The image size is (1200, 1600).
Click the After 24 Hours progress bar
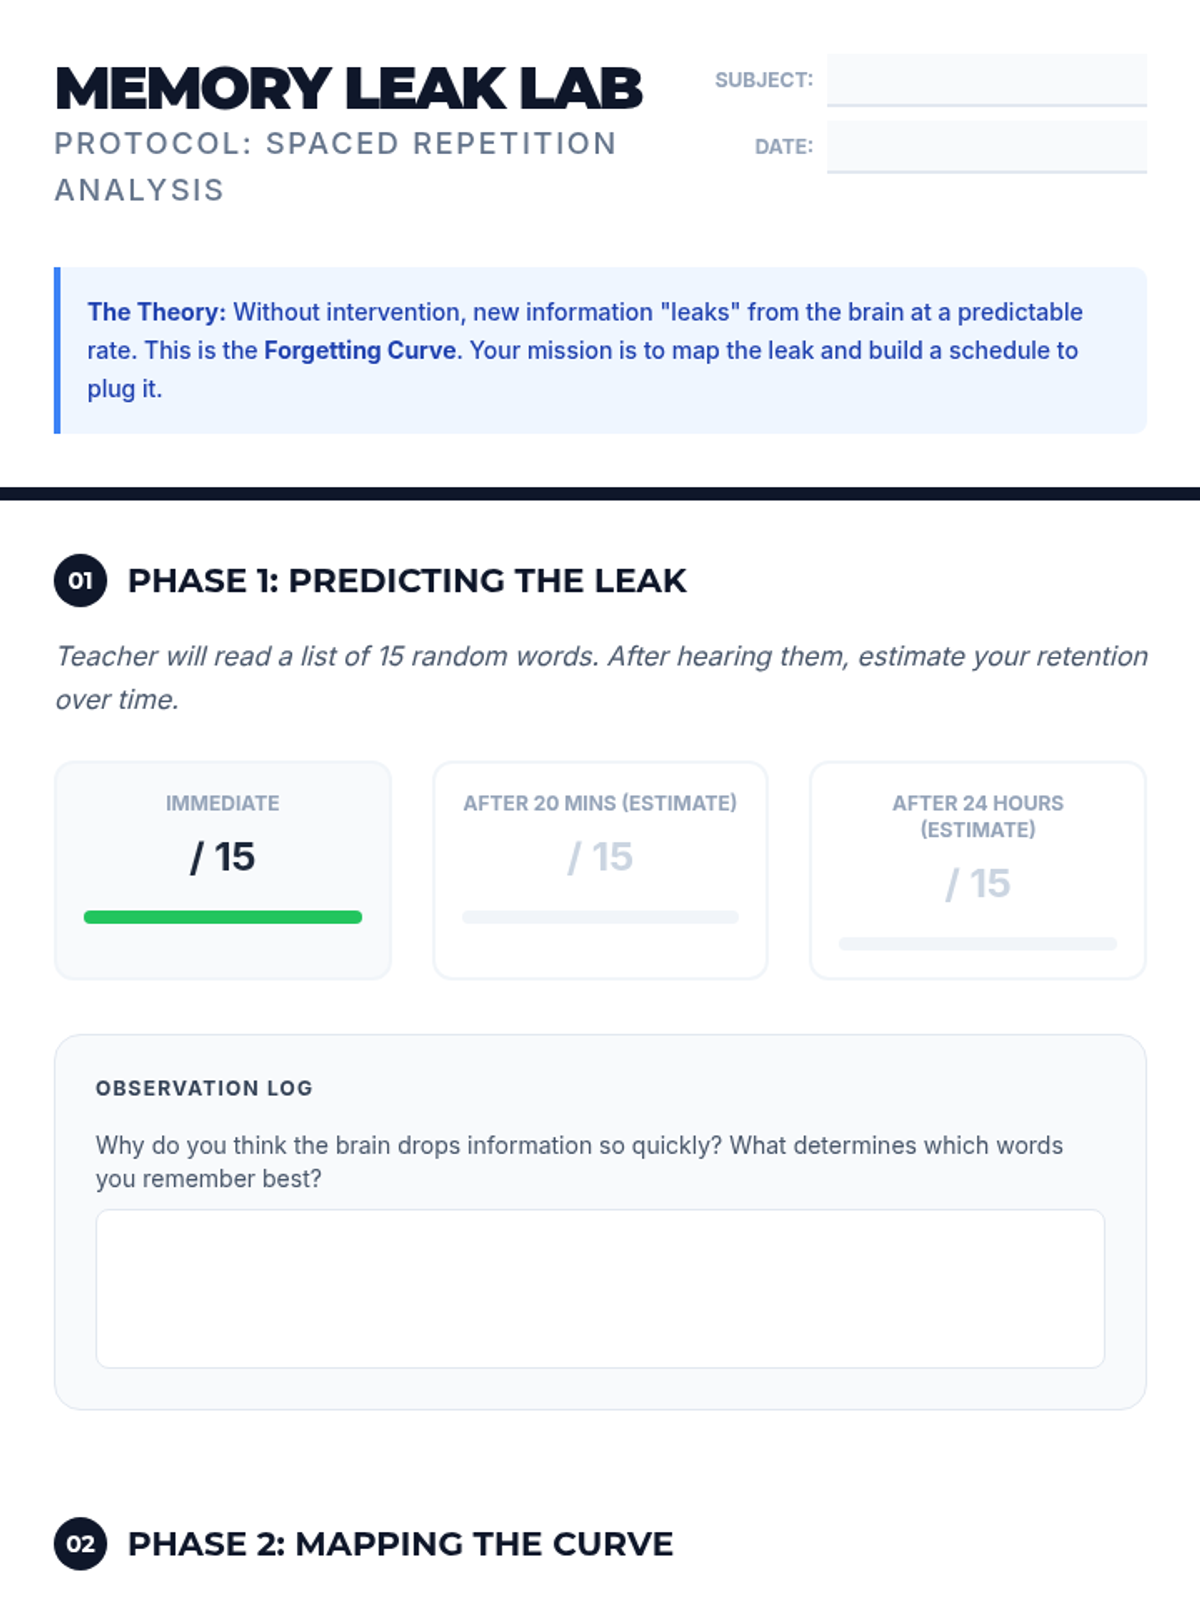point(977,944)
